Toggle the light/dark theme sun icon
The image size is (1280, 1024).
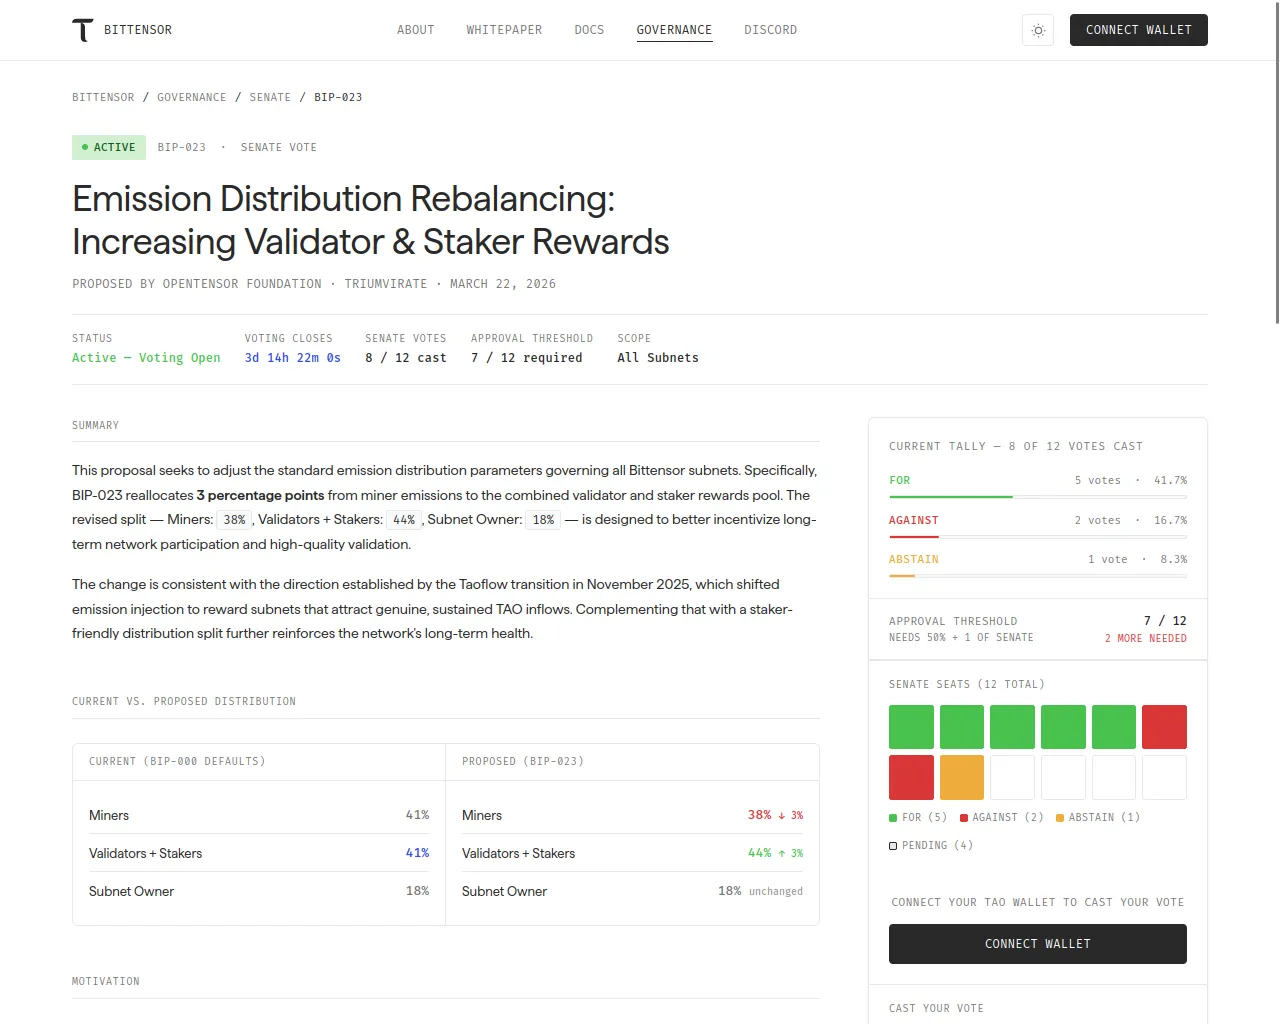coord(1038,30)
